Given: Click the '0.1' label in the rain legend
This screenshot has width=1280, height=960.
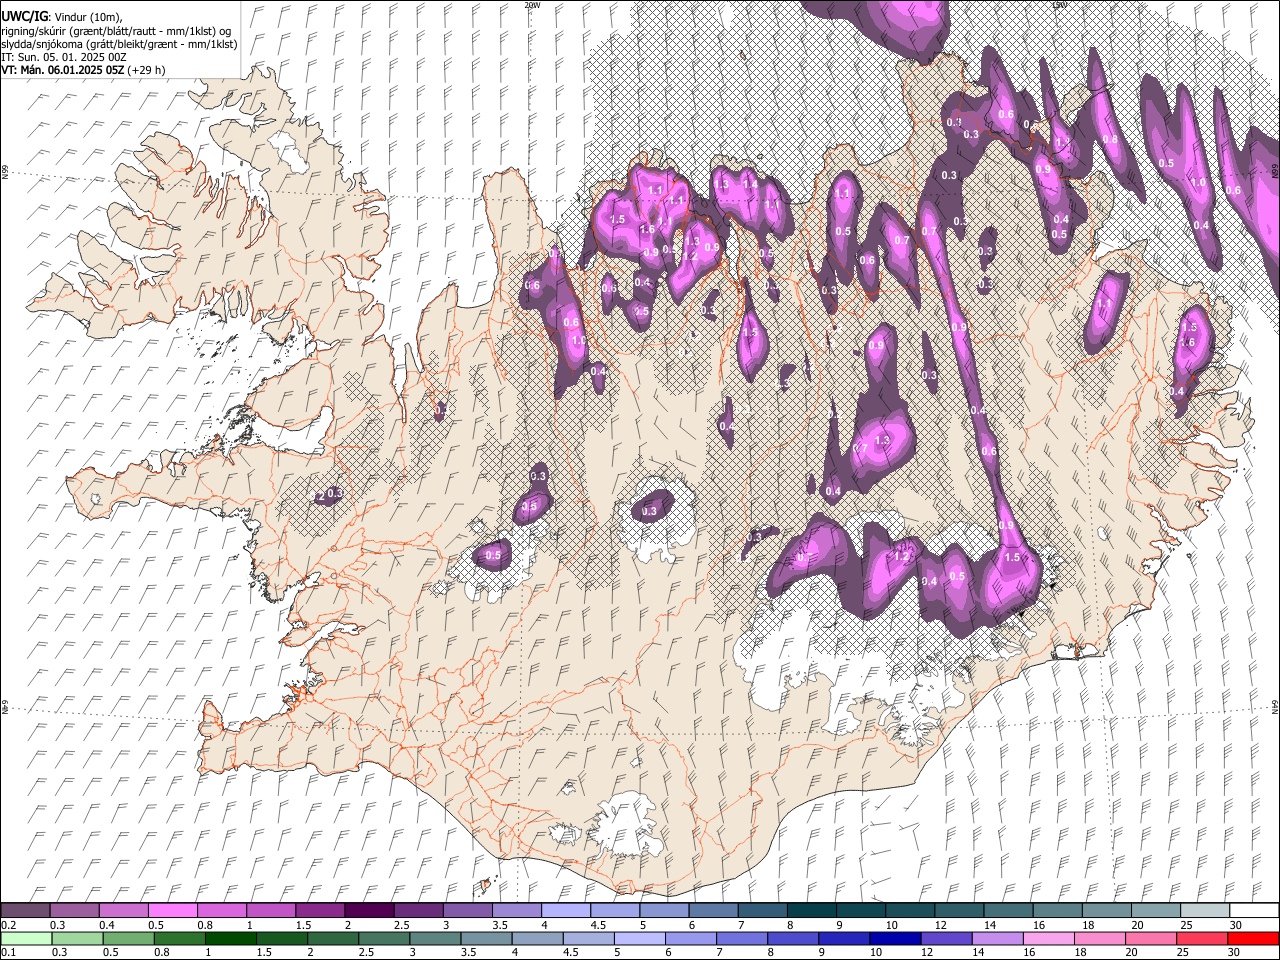Looking at the screenshot, I should click(7, 952).
